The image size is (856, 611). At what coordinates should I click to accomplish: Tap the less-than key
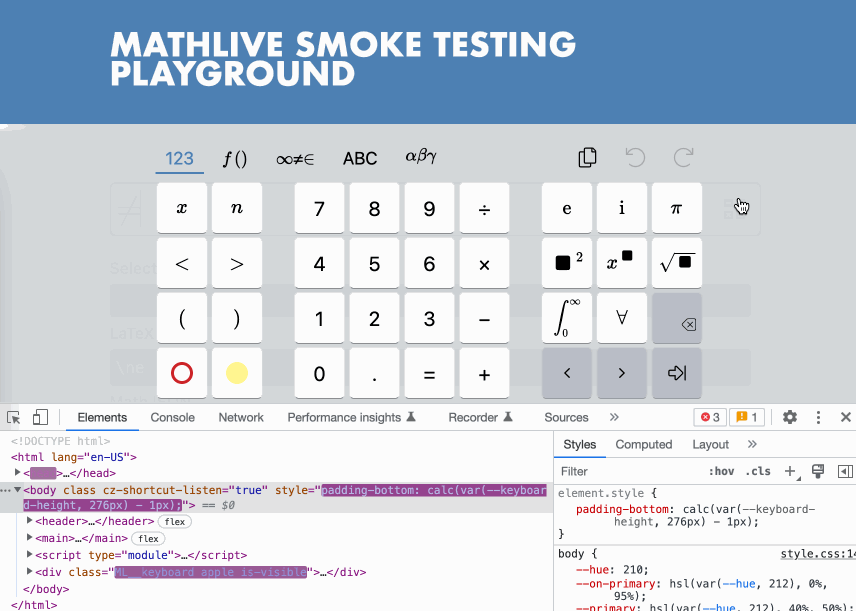pos(182,263)
